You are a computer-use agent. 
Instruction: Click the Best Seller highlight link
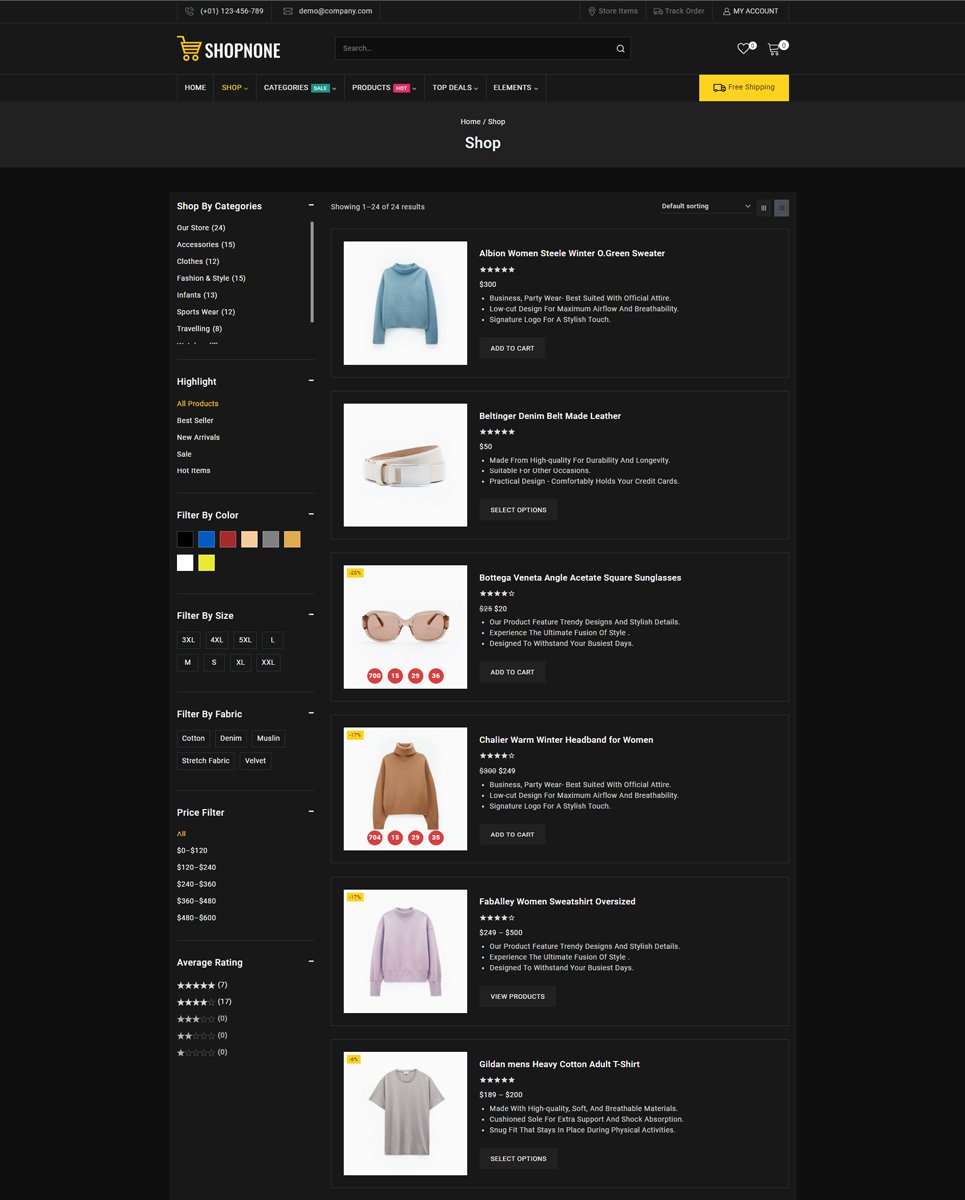click(195, 421)
